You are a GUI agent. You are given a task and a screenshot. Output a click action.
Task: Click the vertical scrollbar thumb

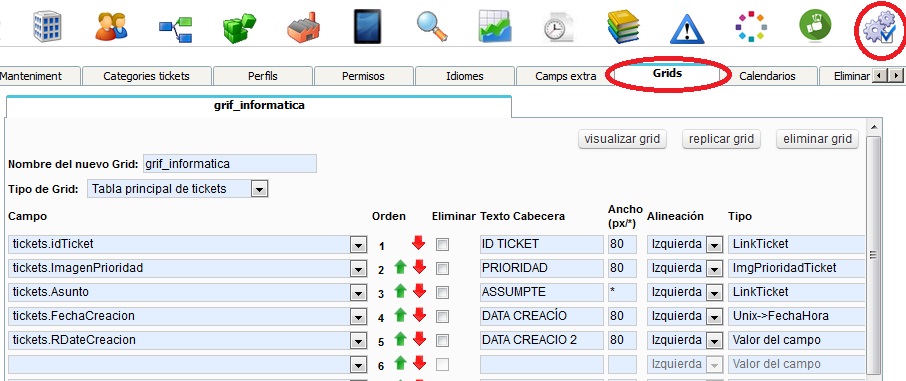(x=874, y=255)
